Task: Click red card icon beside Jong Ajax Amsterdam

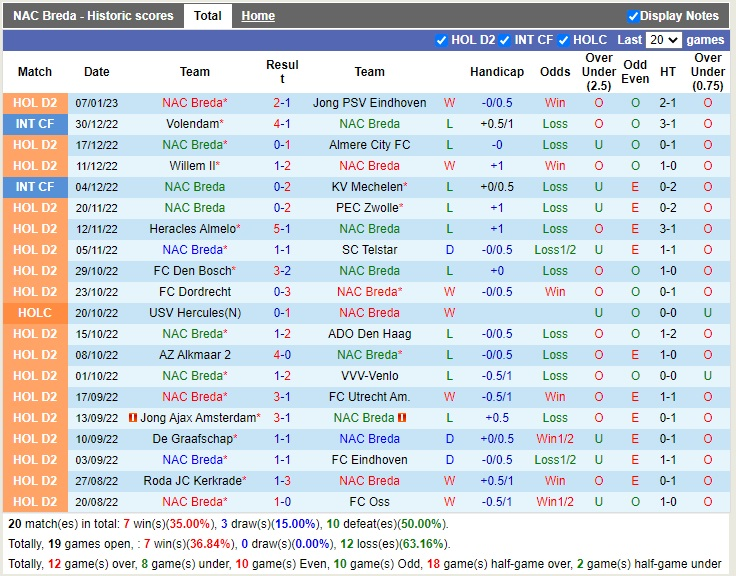Action: click(x=133, y=417)
